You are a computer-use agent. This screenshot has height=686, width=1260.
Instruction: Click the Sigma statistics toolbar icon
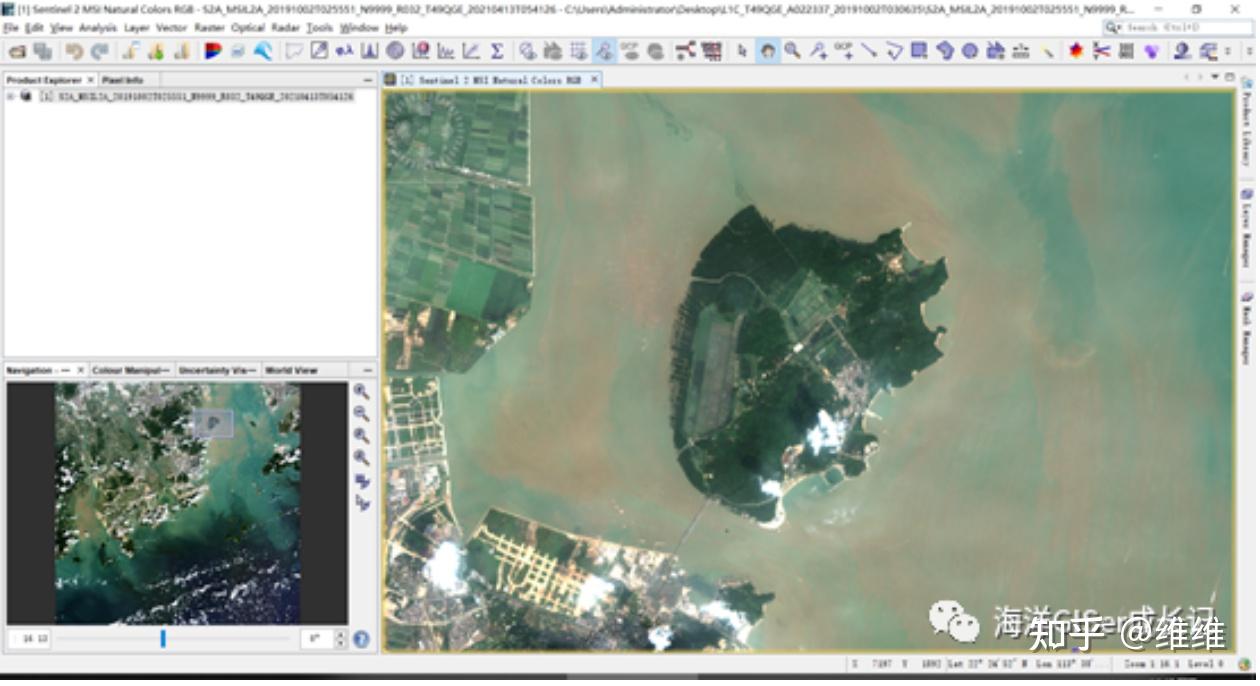pos(496,51)
